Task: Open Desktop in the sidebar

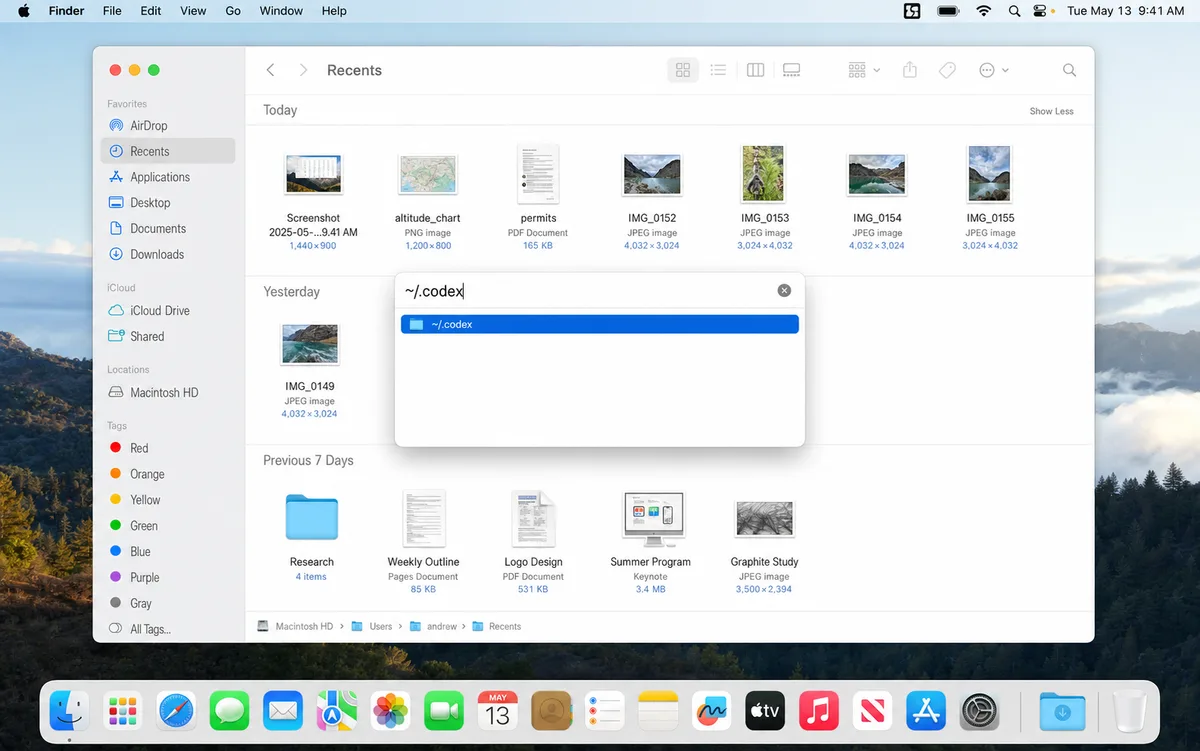Action: (167, 203)
